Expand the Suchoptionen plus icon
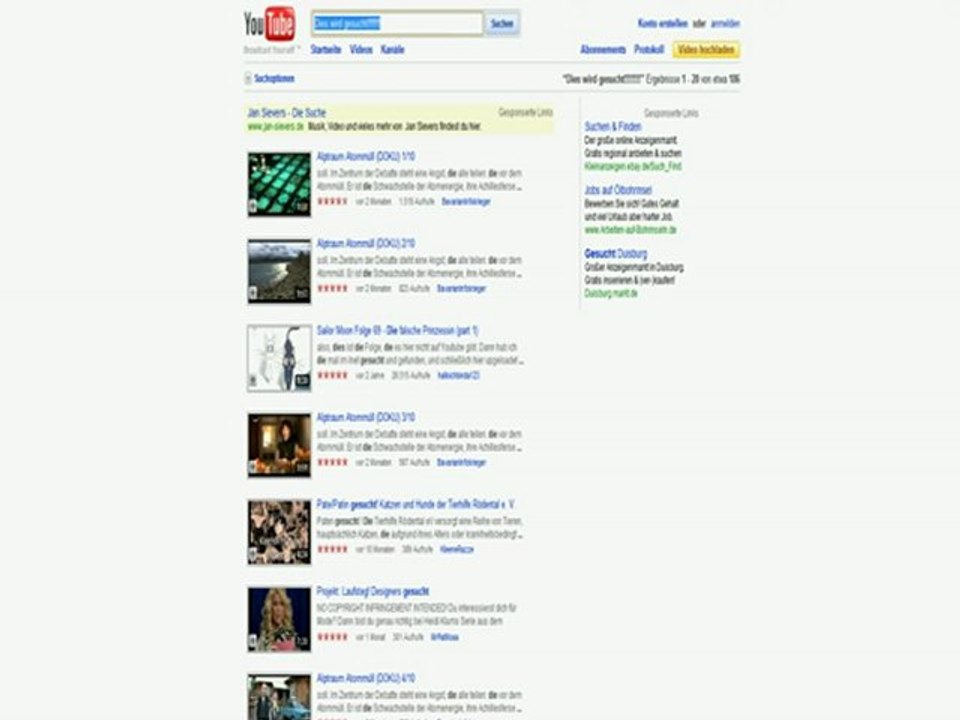The image size is (960, 720). pyautogui.click(x=248, y=79)
